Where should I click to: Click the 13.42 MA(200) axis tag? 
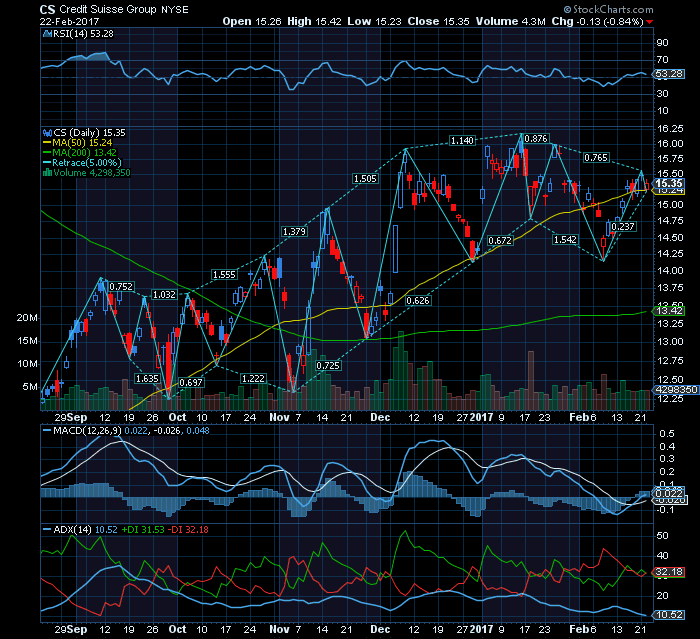click(x=669, y=311)
